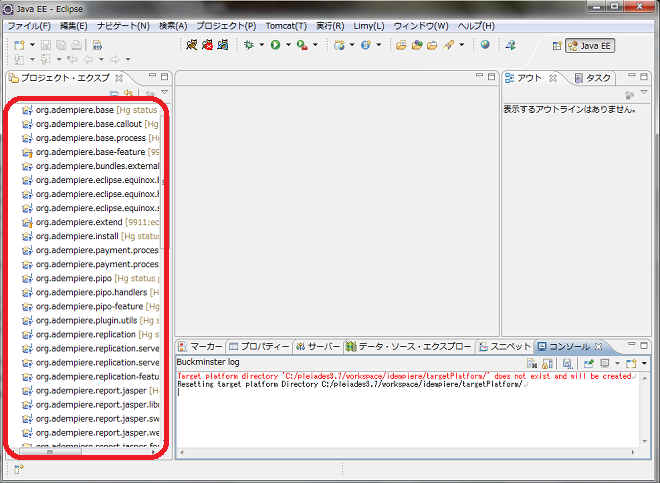Minimize the Outline panel
This screenshot has height=483, width=660.
631,76
